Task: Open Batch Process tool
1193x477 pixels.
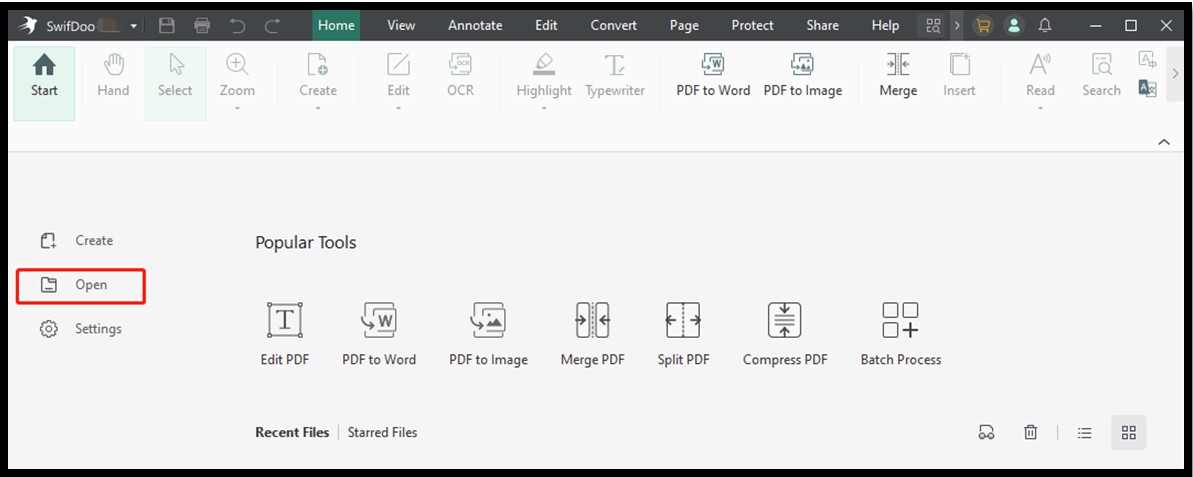Action: click(901, 334)
